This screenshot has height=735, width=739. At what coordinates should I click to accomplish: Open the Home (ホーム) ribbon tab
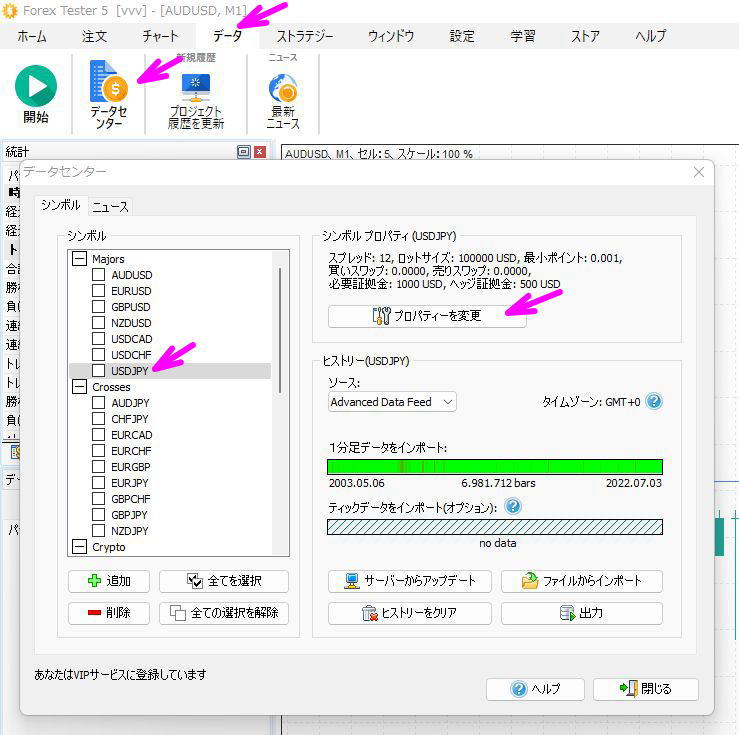tap(32, 36)
